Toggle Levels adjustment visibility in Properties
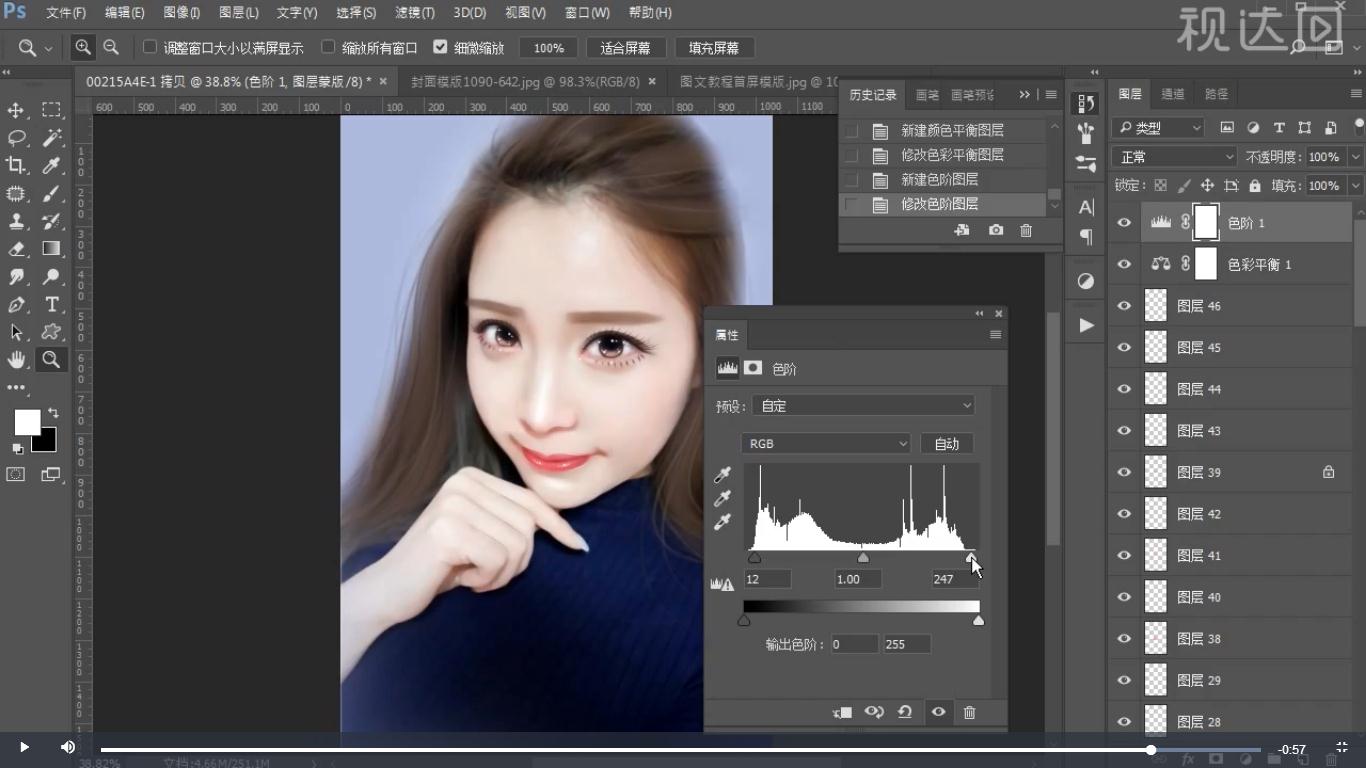This screenshot has height=768, width=1366. (938, 712)
